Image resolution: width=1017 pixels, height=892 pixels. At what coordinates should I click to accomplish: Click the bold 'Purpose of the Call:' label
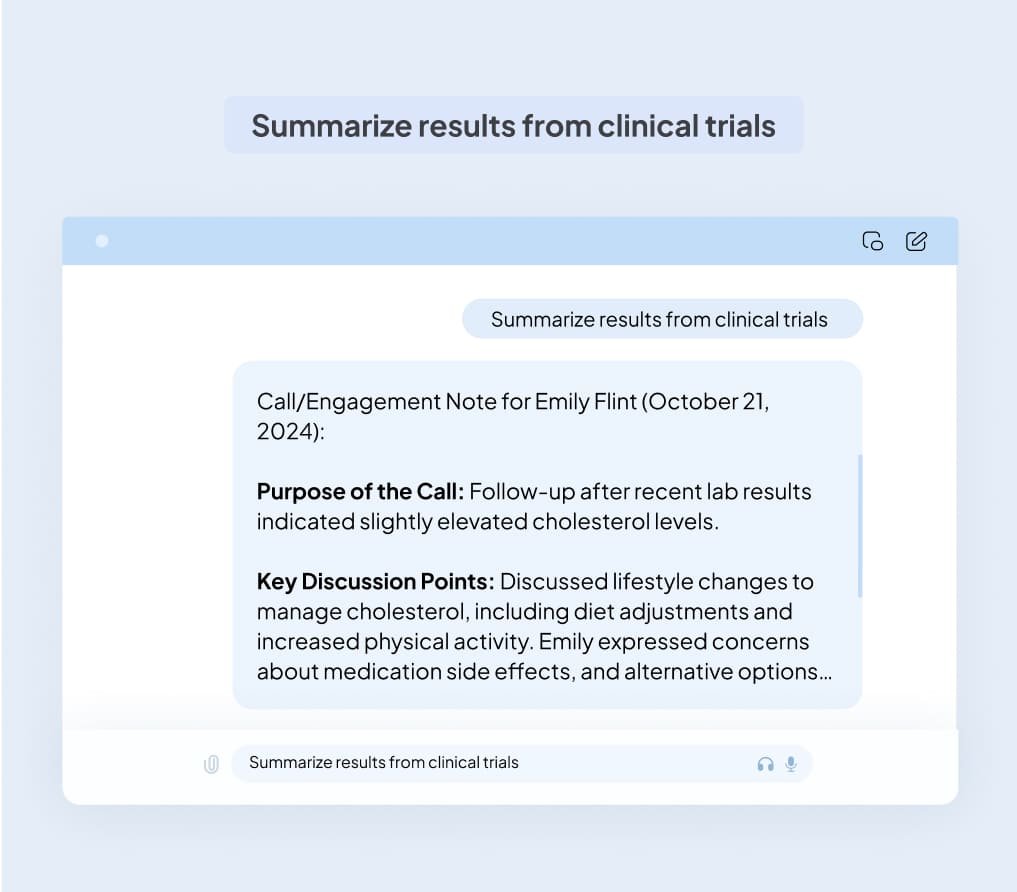(360, 492)
